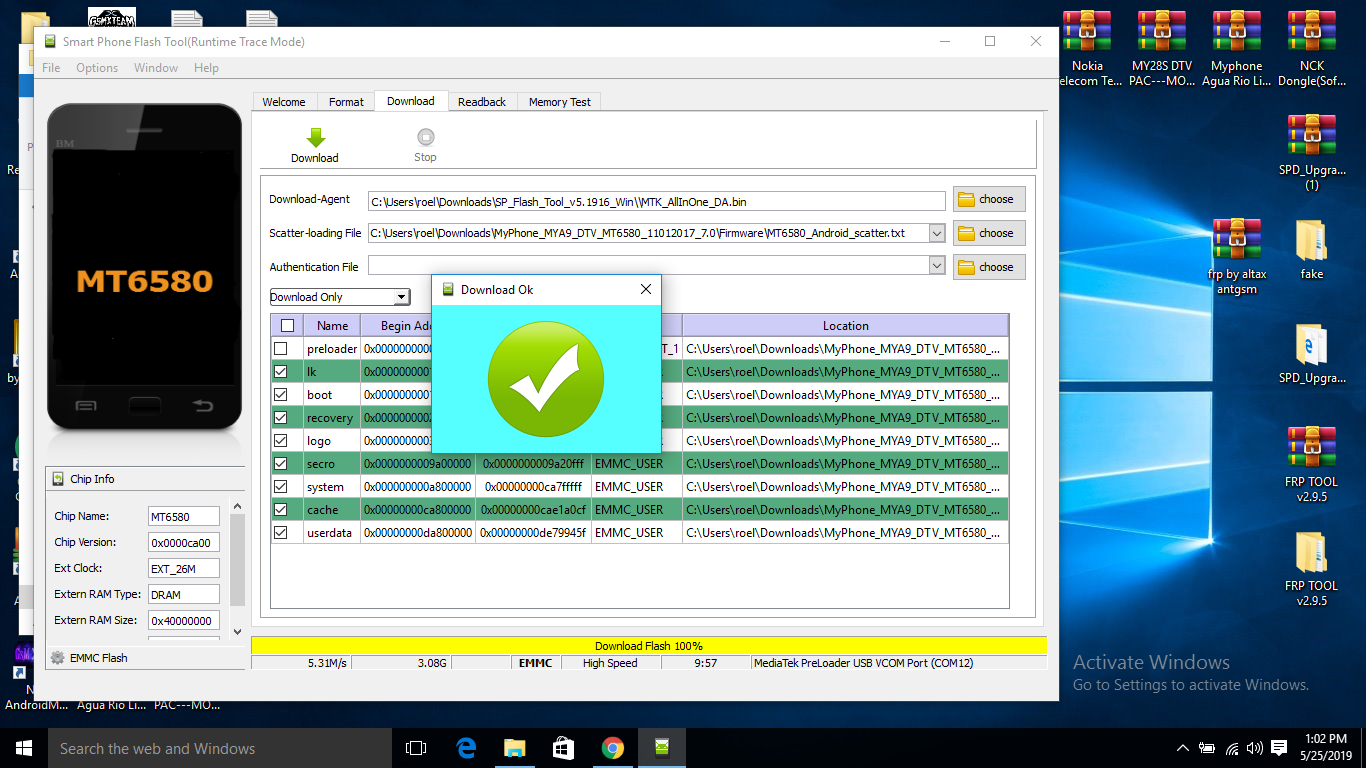The image size is (1366, 768).
Task: Click the Download-Agent path field
Action: click(x=656, y=201)
